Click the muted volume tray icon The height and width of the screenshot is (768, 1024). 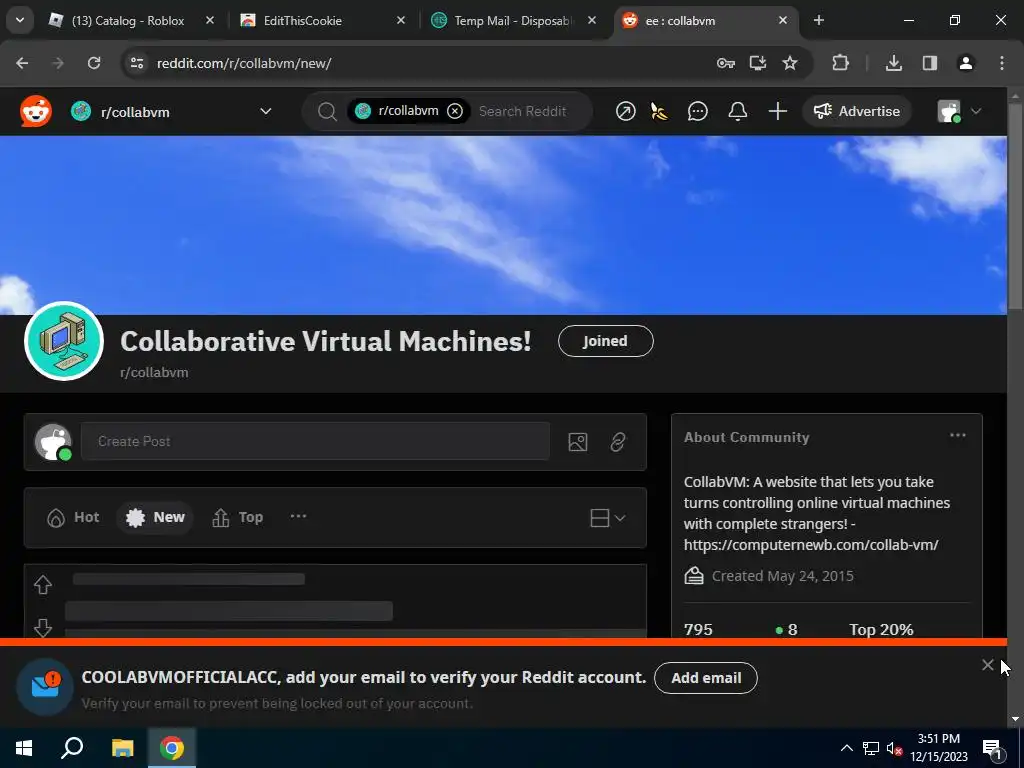[x=894, y=748]
